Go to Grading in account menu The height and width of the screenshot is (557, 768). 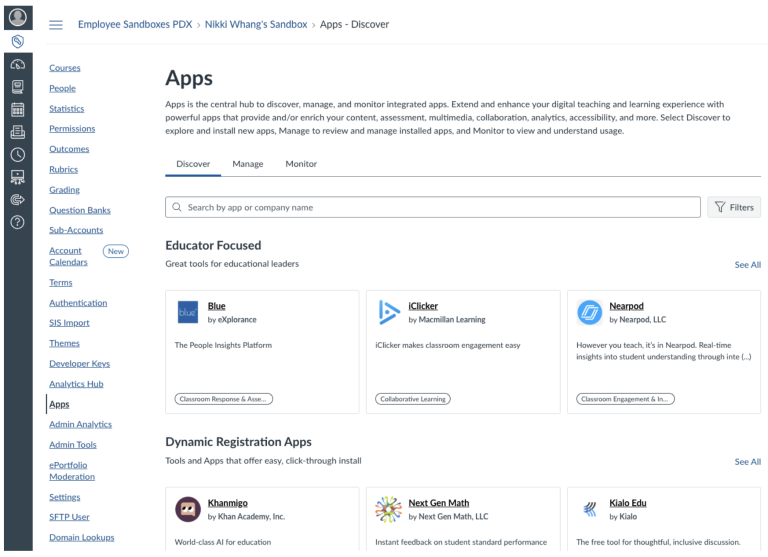tap(64, 190)
